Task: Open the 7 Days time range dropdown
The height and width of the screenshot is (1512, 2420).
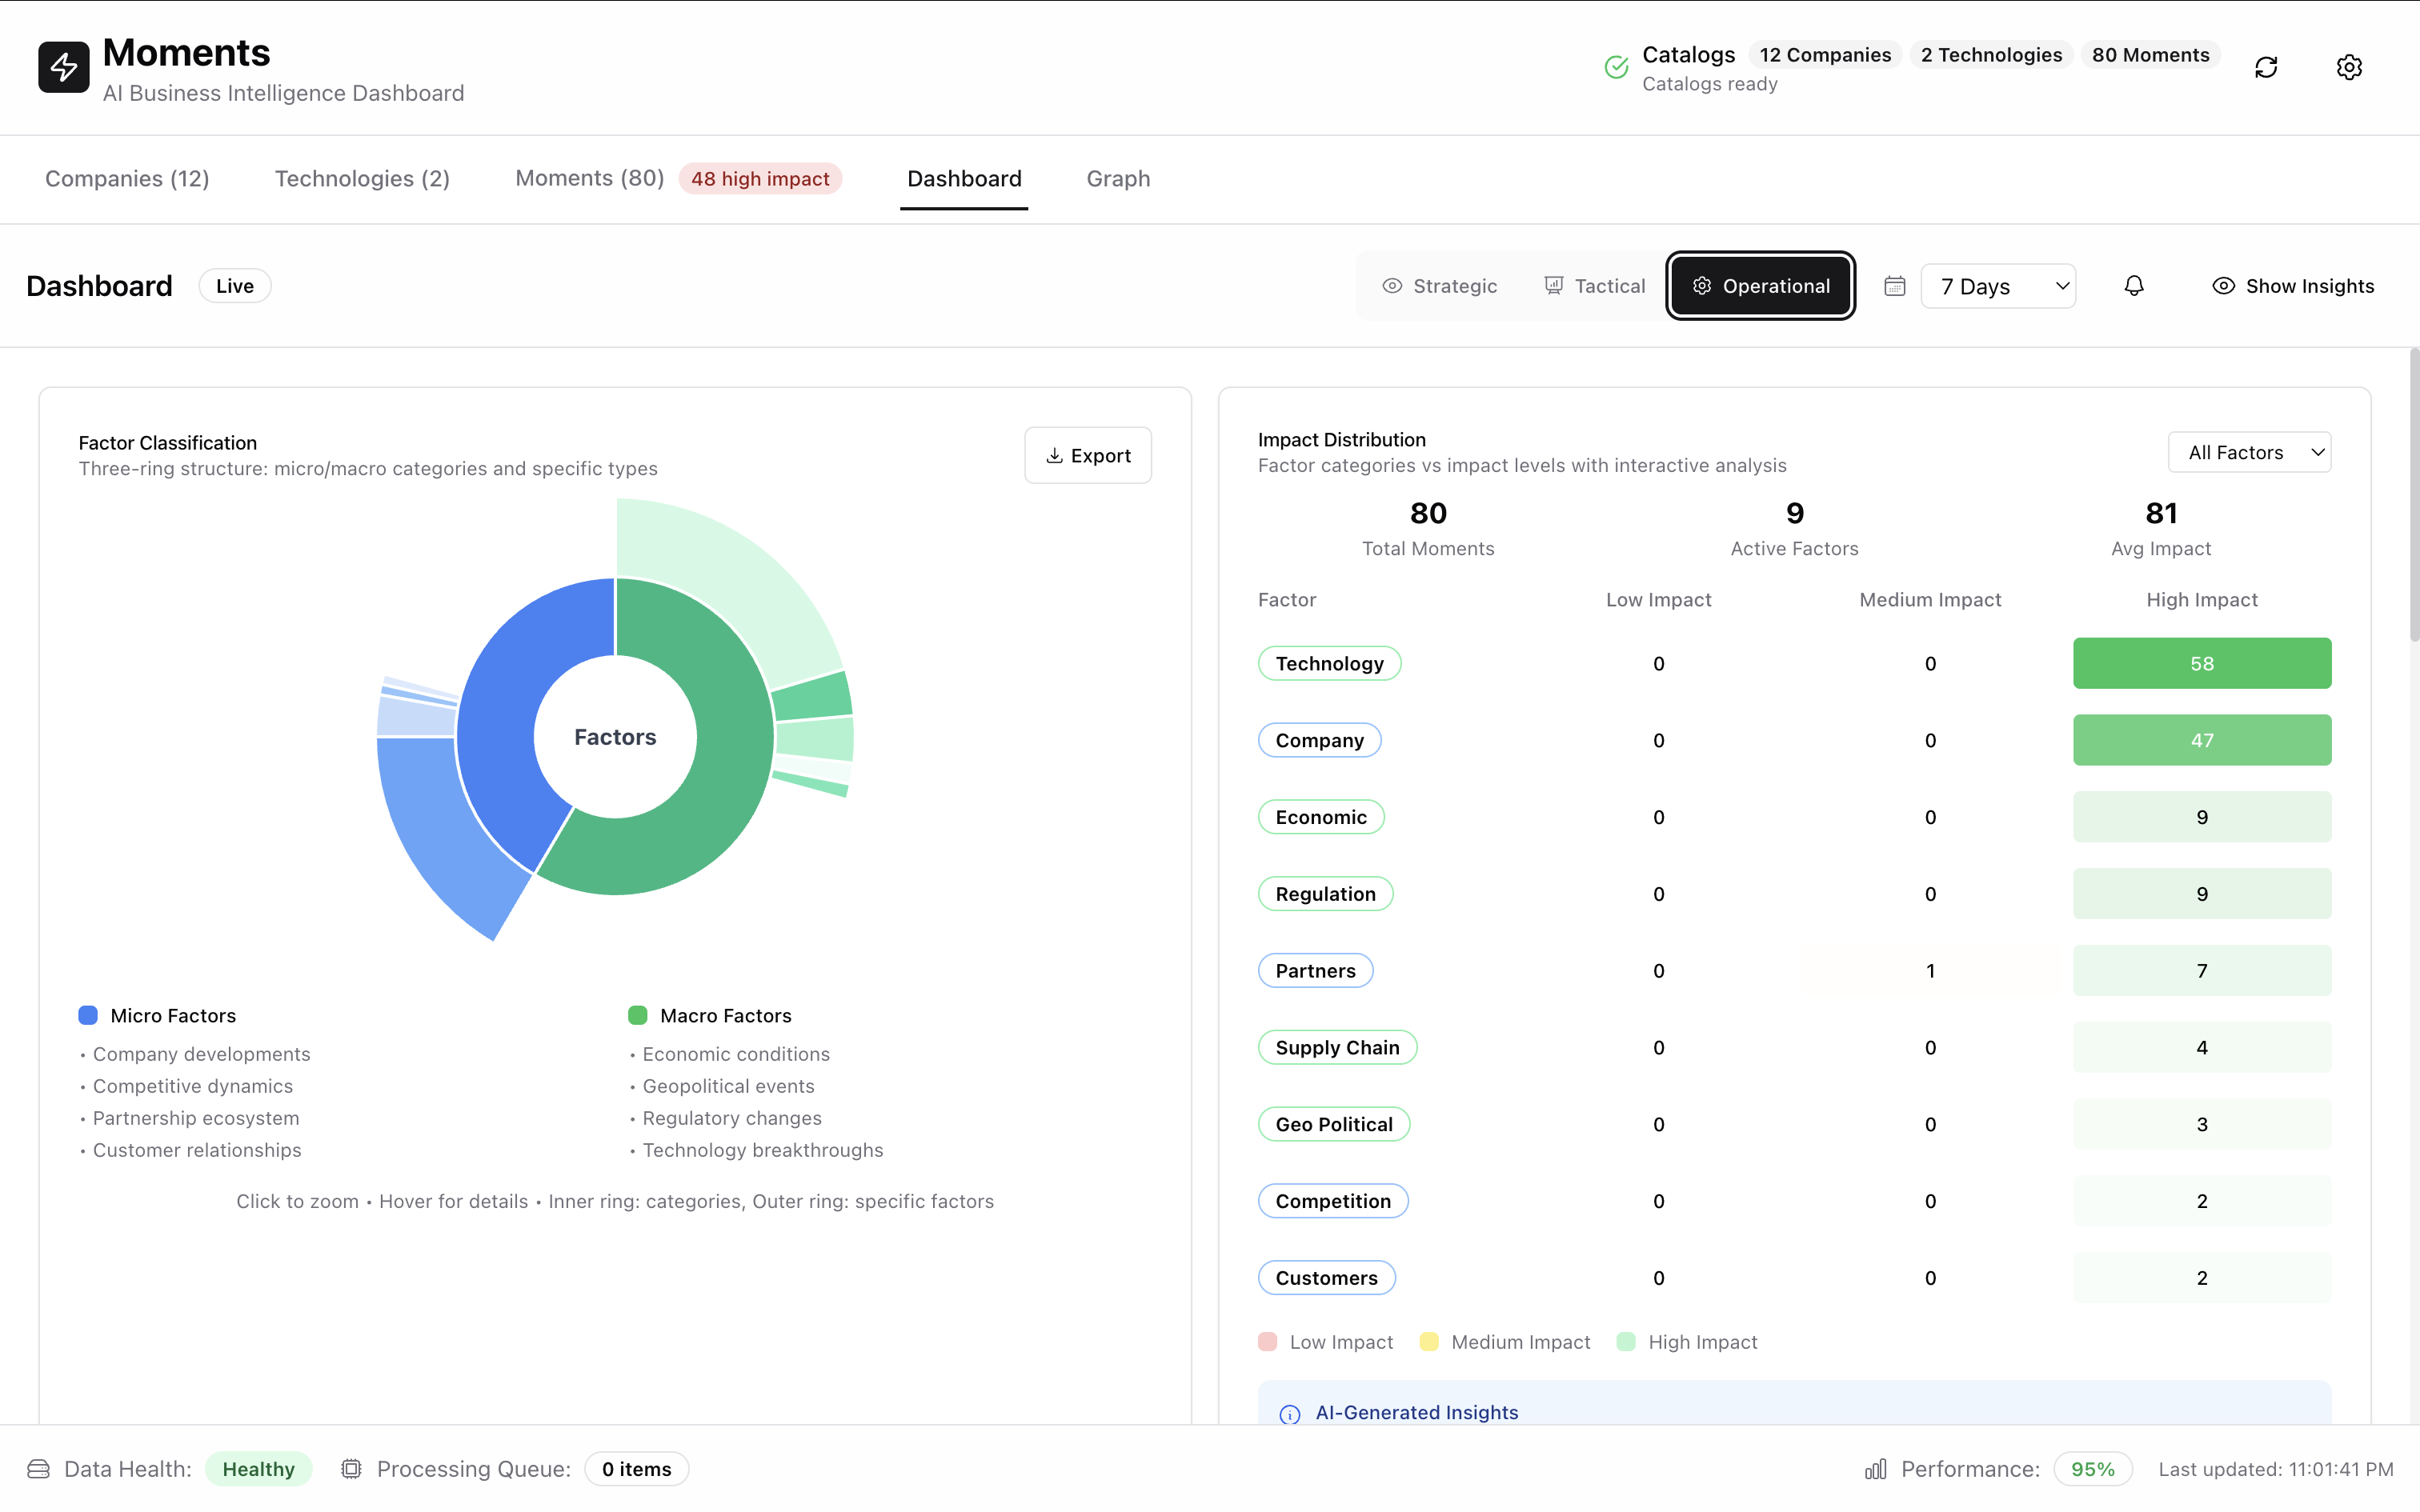Action: point(1998,285)
